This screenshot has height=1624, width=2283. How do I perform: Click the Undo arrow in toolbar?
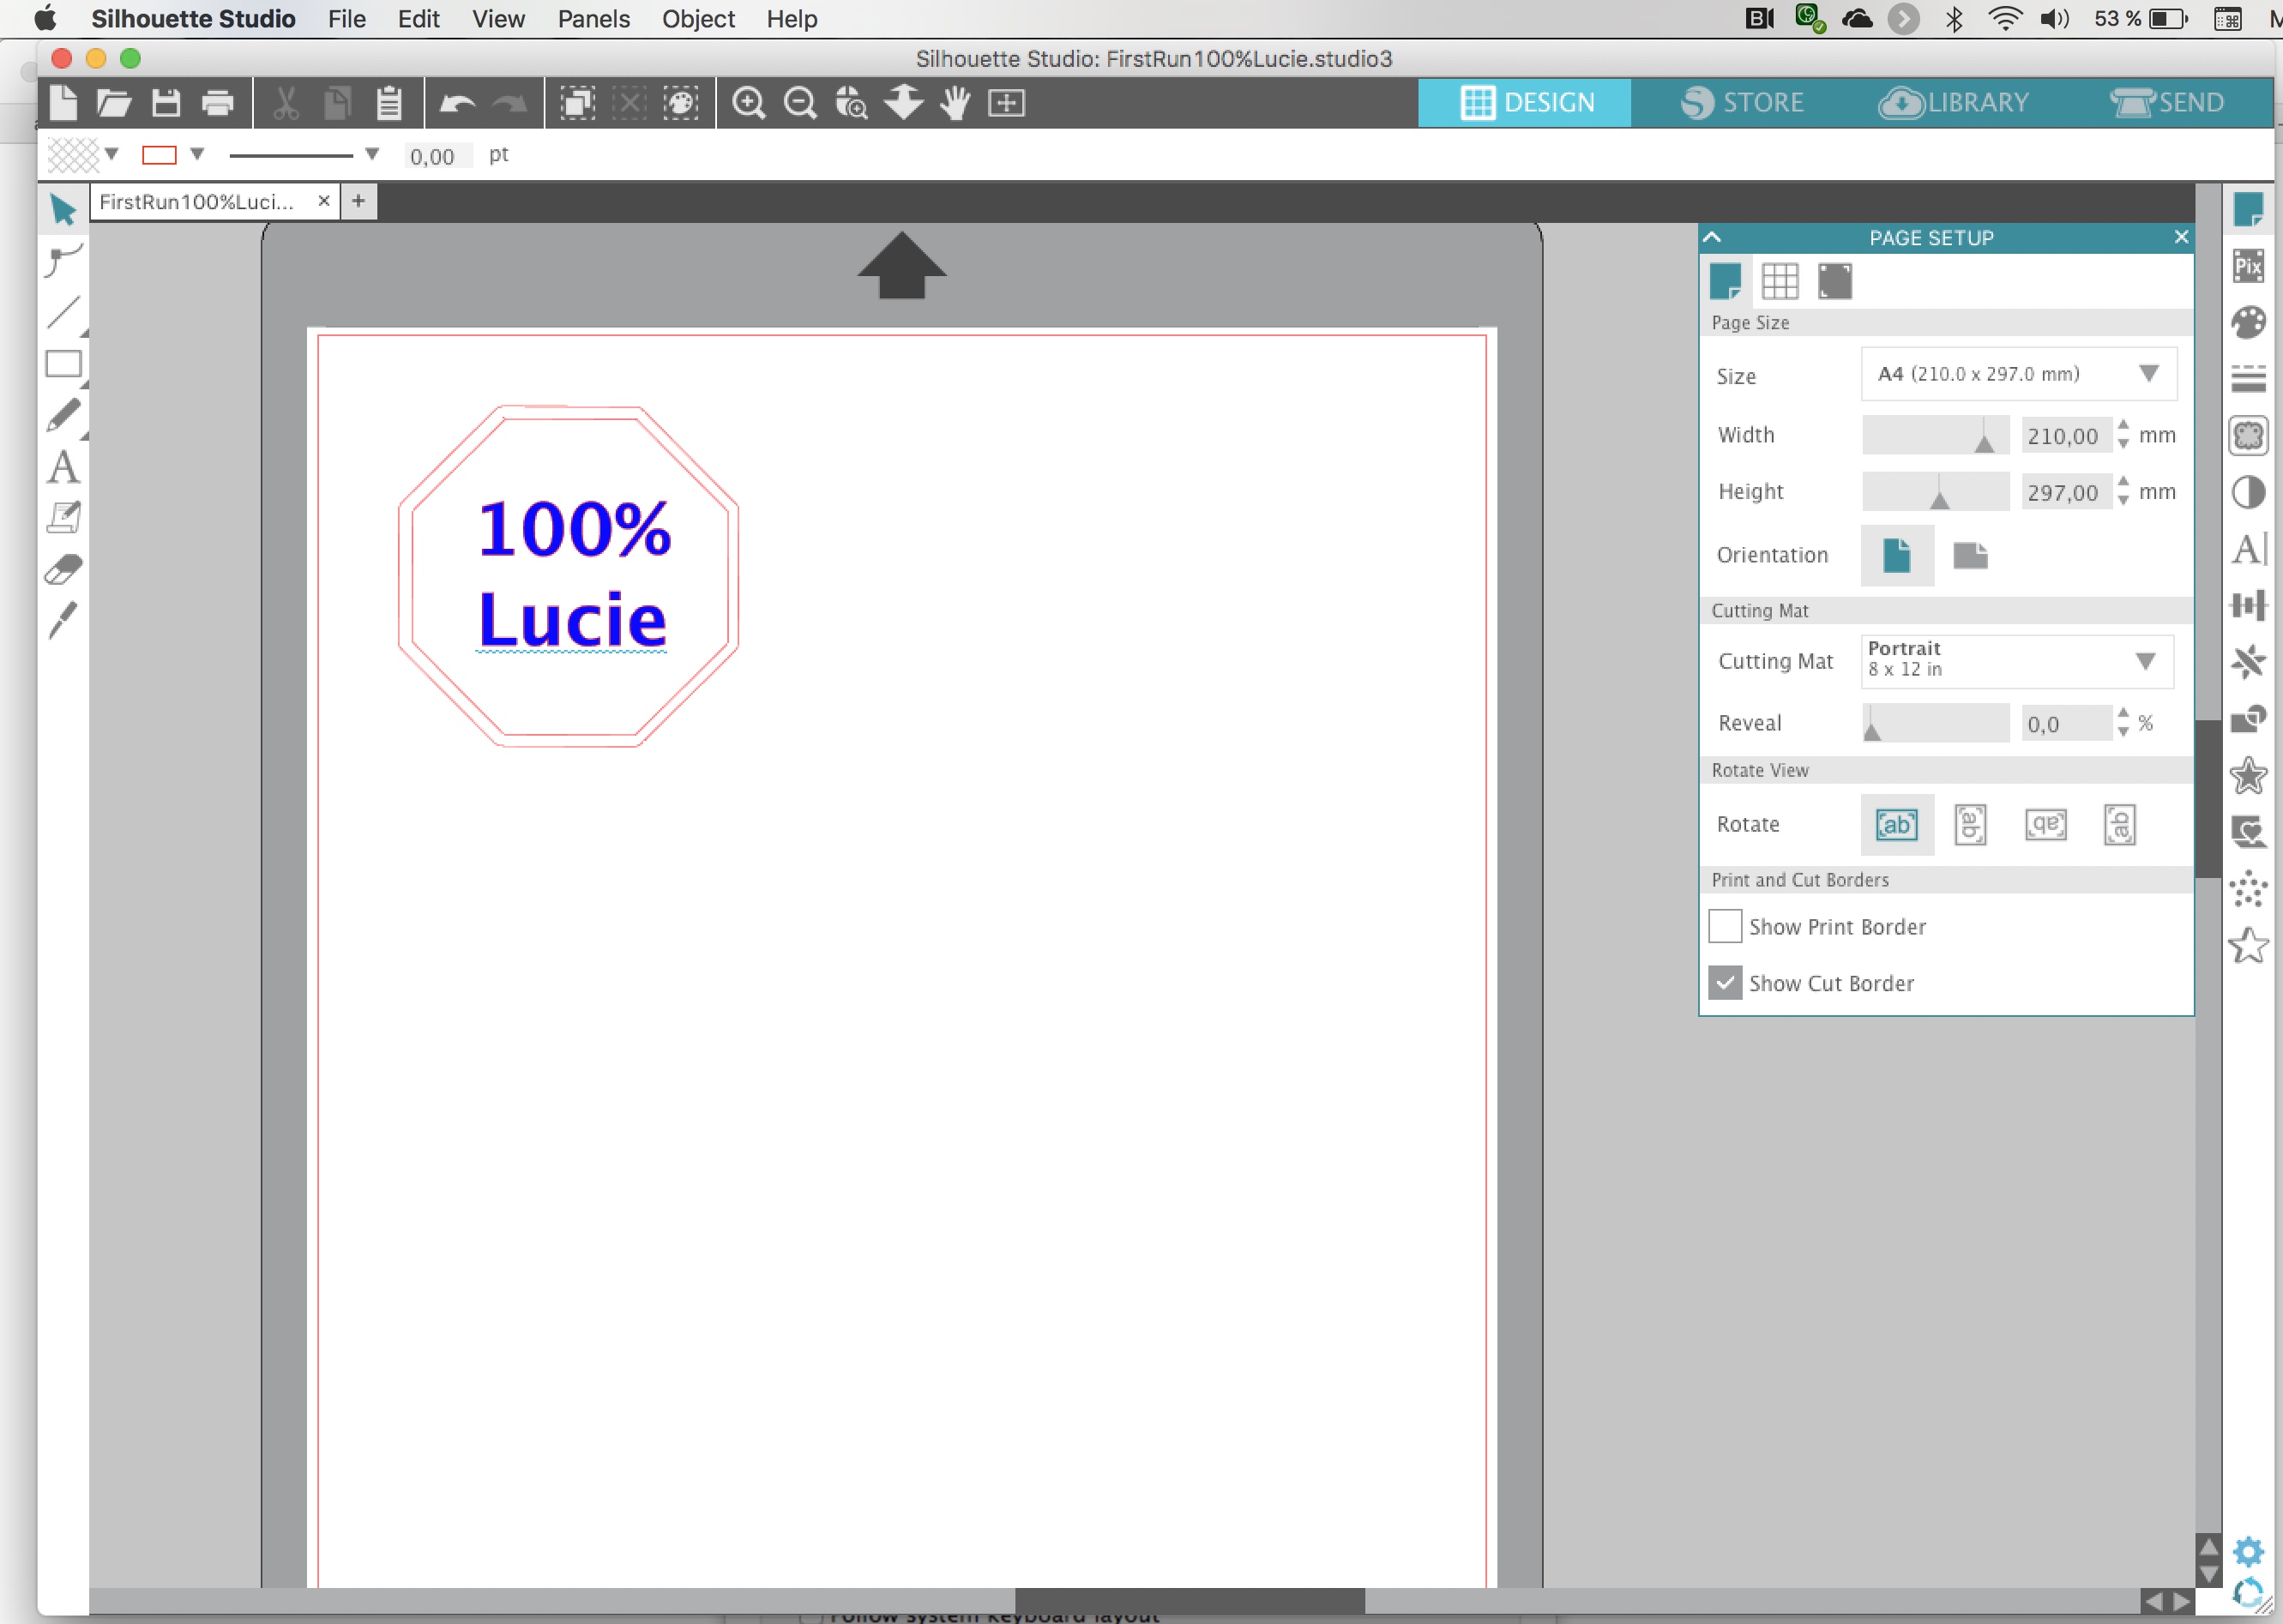tap(458, 103)
